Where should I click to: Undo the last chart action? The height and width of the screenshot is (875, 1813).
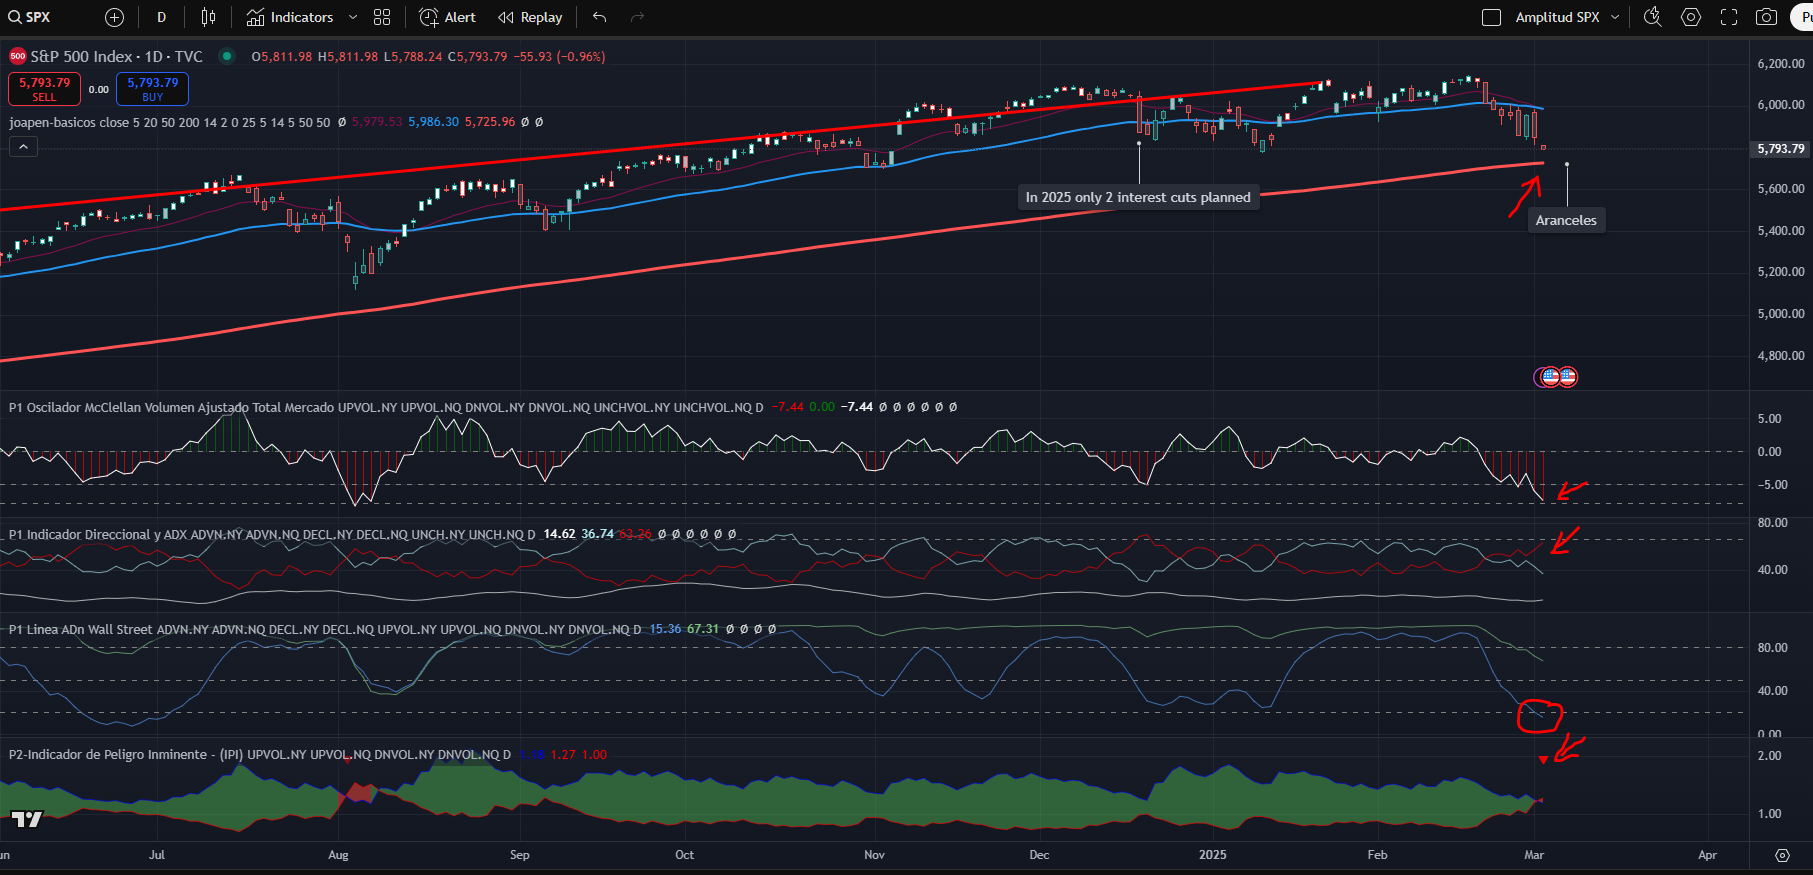point(600,17)
